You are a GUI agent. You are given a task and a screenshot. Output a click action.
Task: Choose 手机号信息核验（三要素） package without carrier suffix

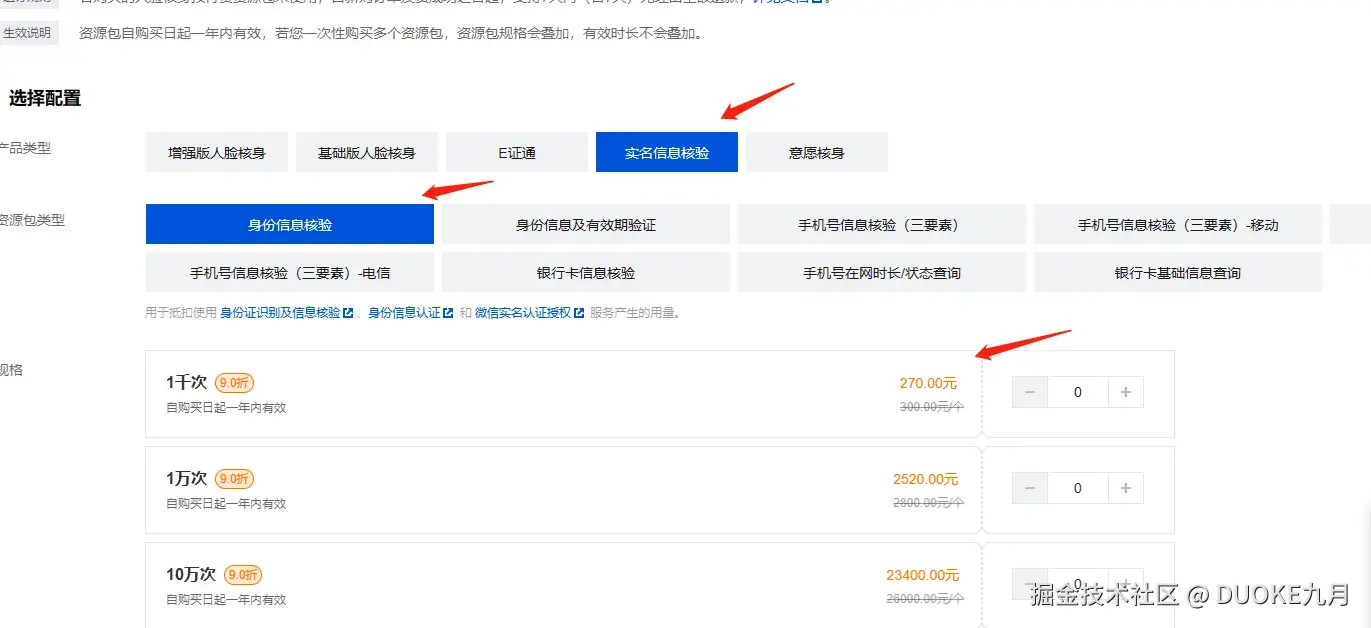pos(882,225)
